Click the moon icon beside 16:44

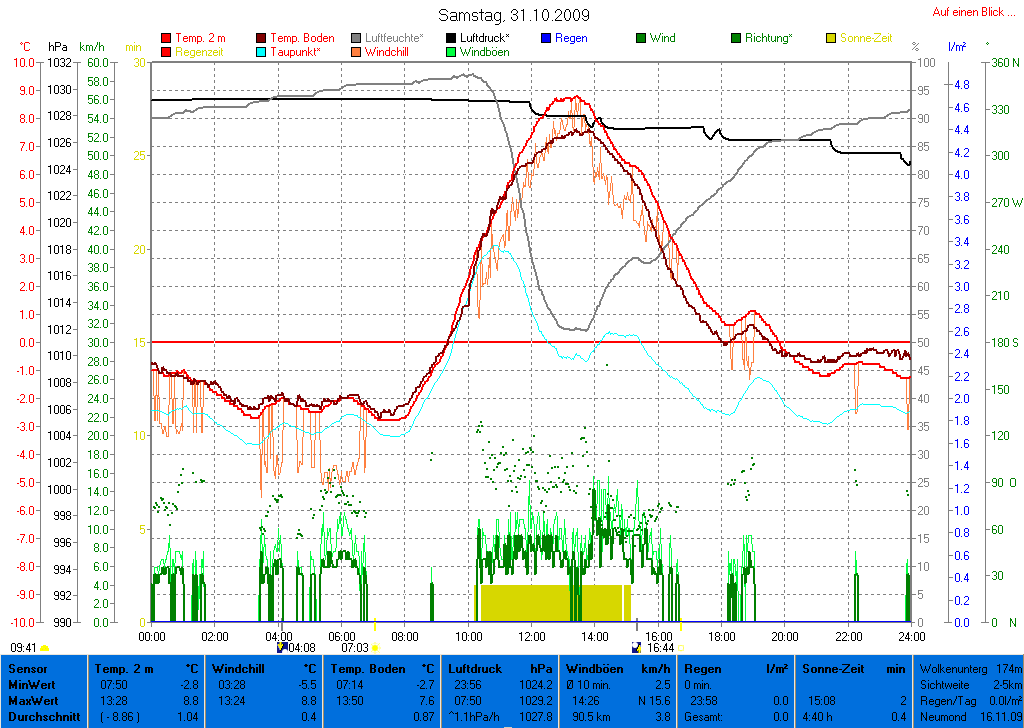pyautogui.click(x=637, y=648)
